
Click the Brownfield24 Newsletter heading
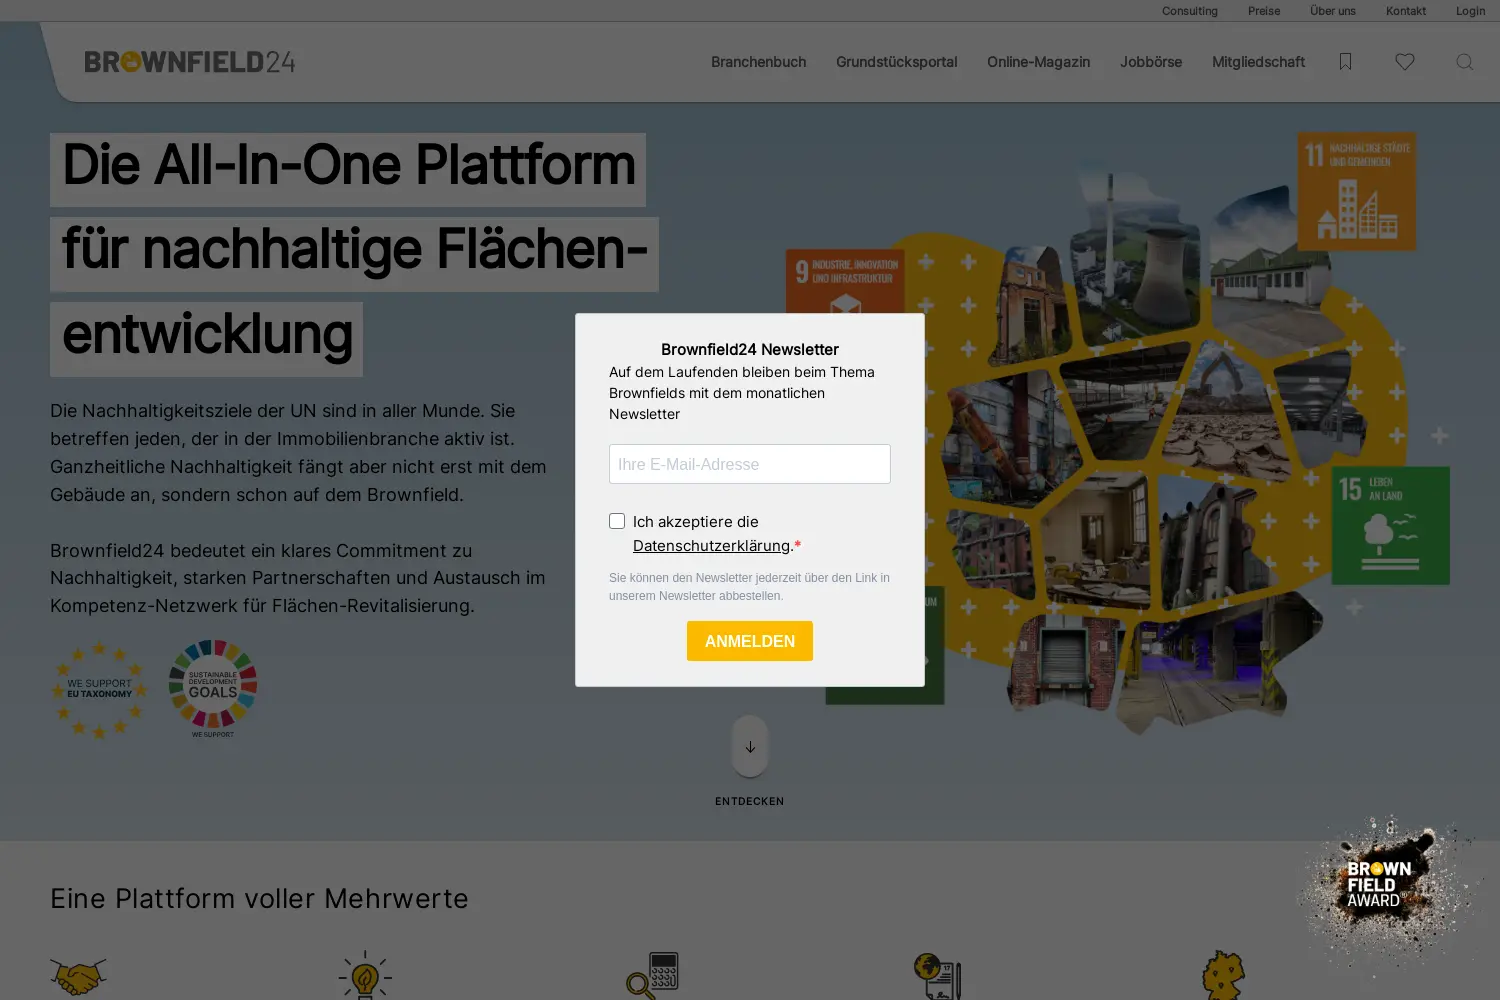point(750,349)
